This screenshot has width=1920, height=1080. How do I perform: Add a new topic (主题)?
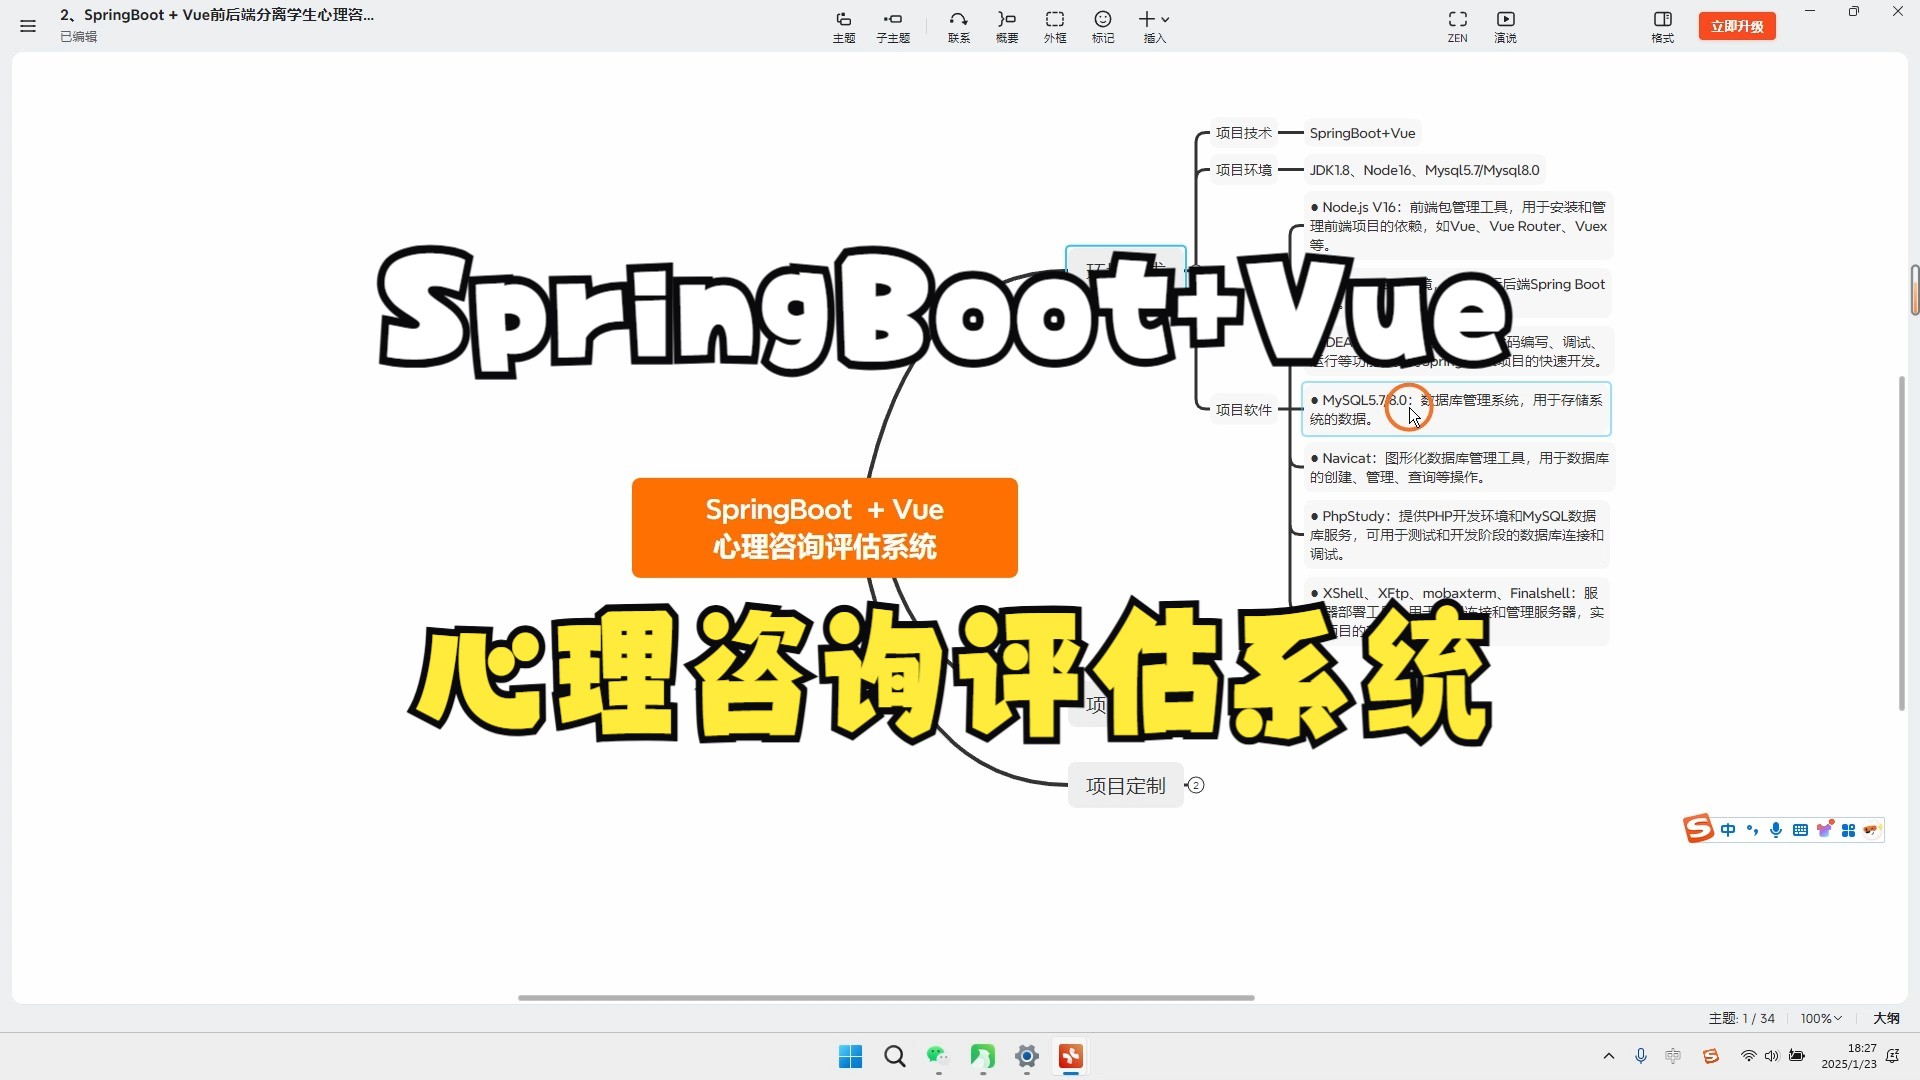pos(844,27)
